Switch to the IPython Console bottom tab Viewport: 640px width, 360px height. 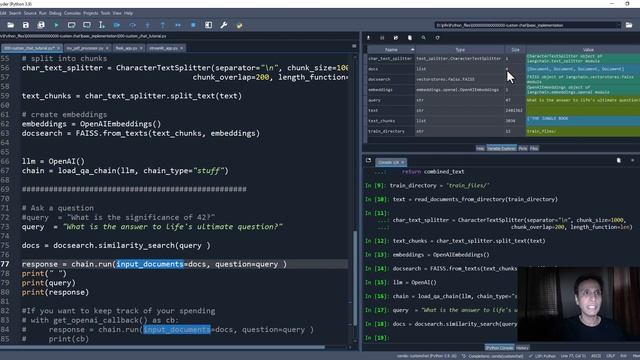499,348
